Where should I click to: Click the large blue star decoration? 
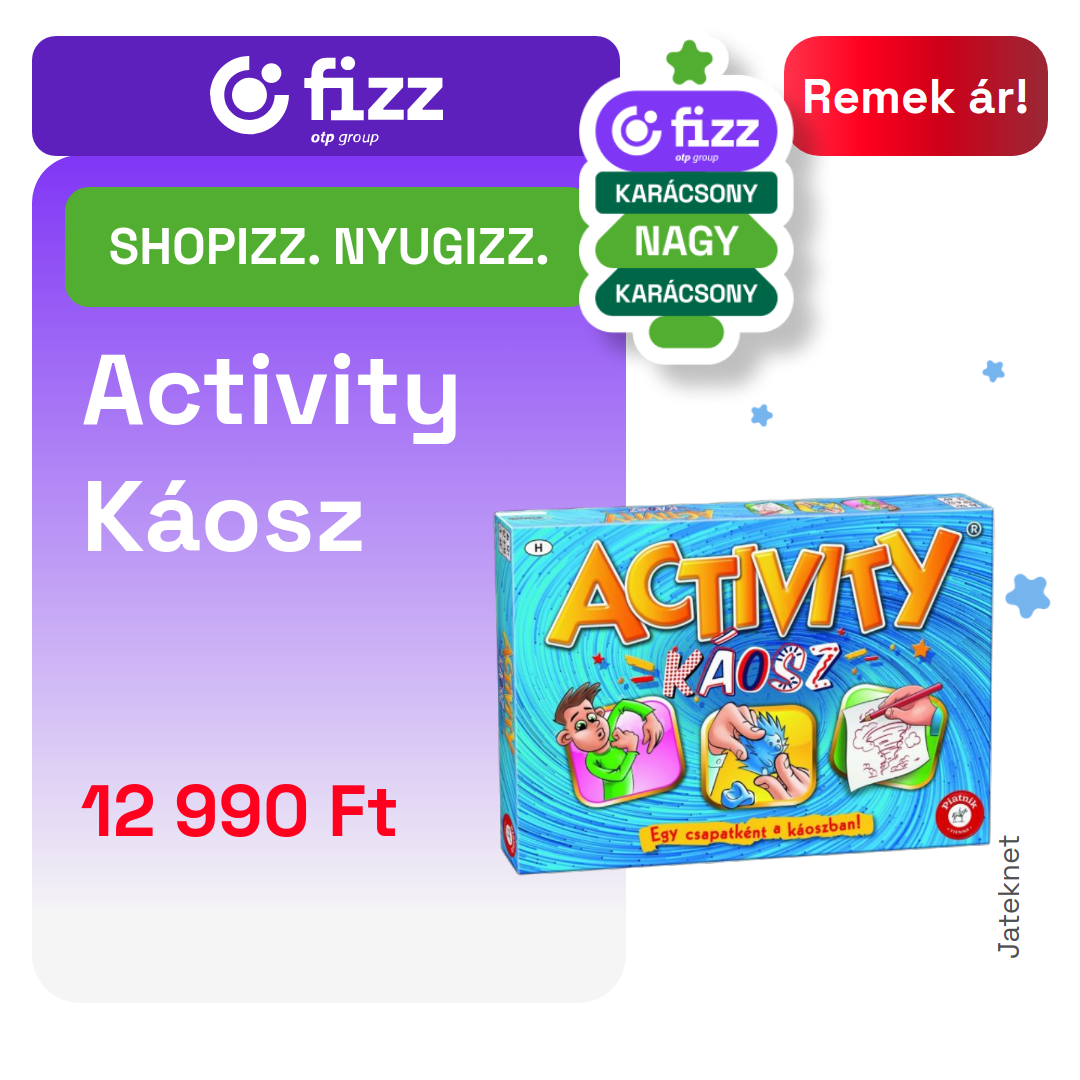click(x=1028, y=595)
